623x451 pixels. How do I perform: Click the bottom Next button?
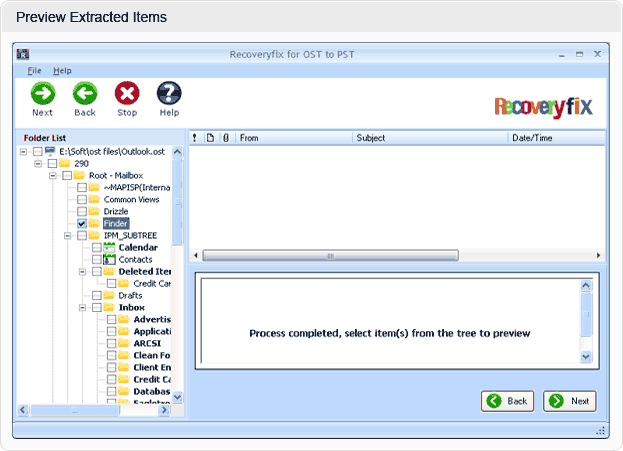(570, 401)
